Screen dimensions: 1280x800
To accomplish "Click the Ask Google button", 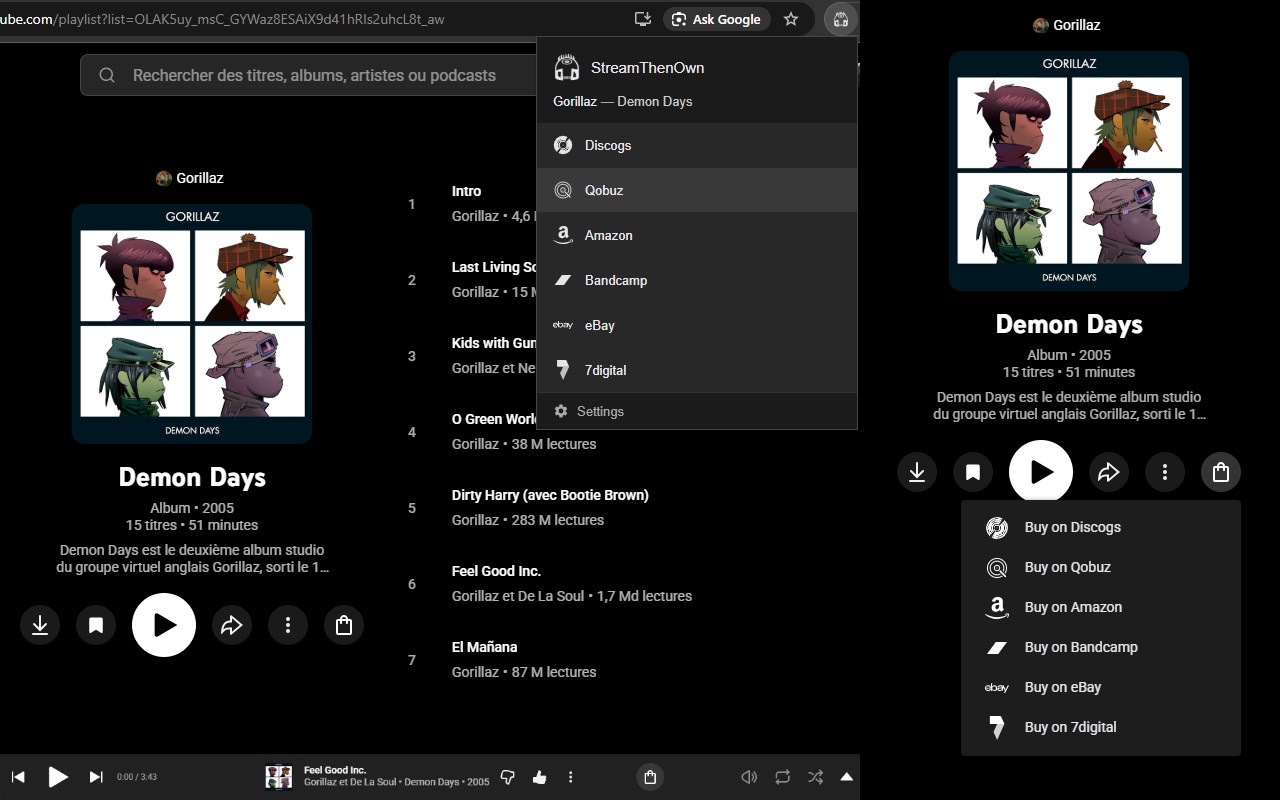I will pos(716,19).
